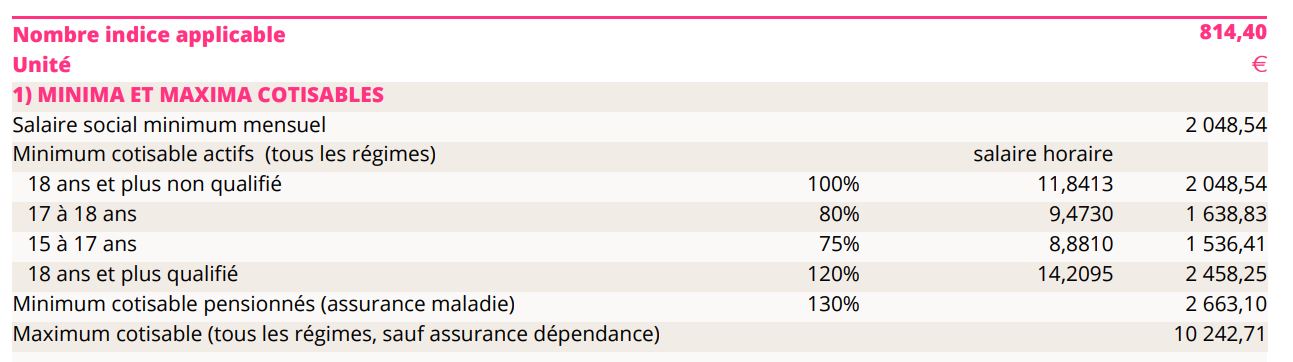
Task: Click the euro symbol unit
Action: [x=1259, y=65]
